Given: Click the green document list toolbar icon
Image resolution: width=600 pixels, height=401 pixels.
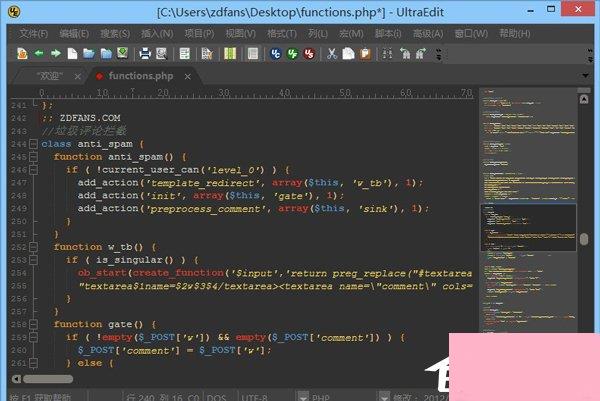Looking at the screenshot, I should 184,54.
